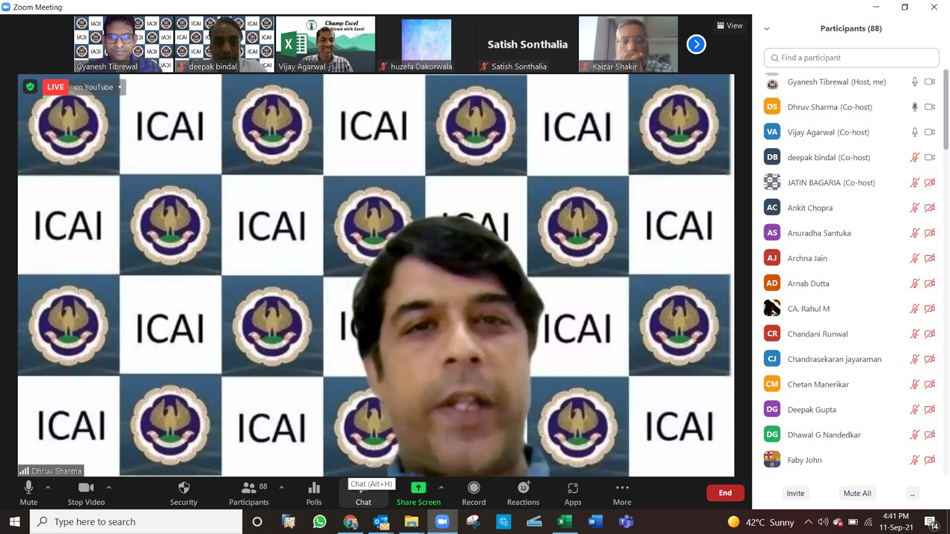Open WhatsApp from the taskbar
The image size is (950, 534).
tap(319, 521)
